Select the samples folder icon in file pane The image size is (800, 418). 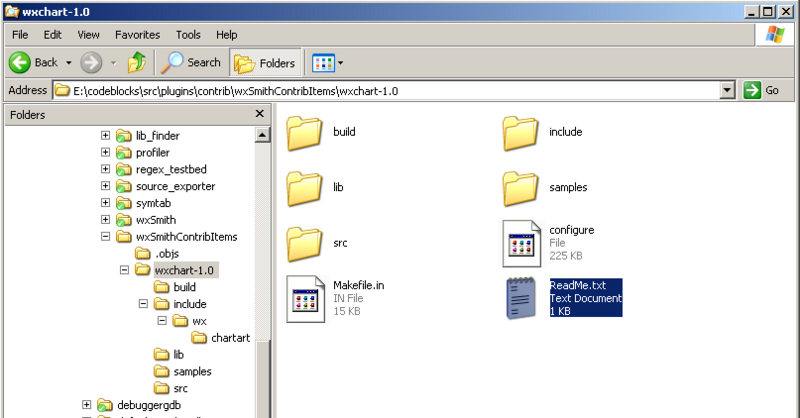520,189
